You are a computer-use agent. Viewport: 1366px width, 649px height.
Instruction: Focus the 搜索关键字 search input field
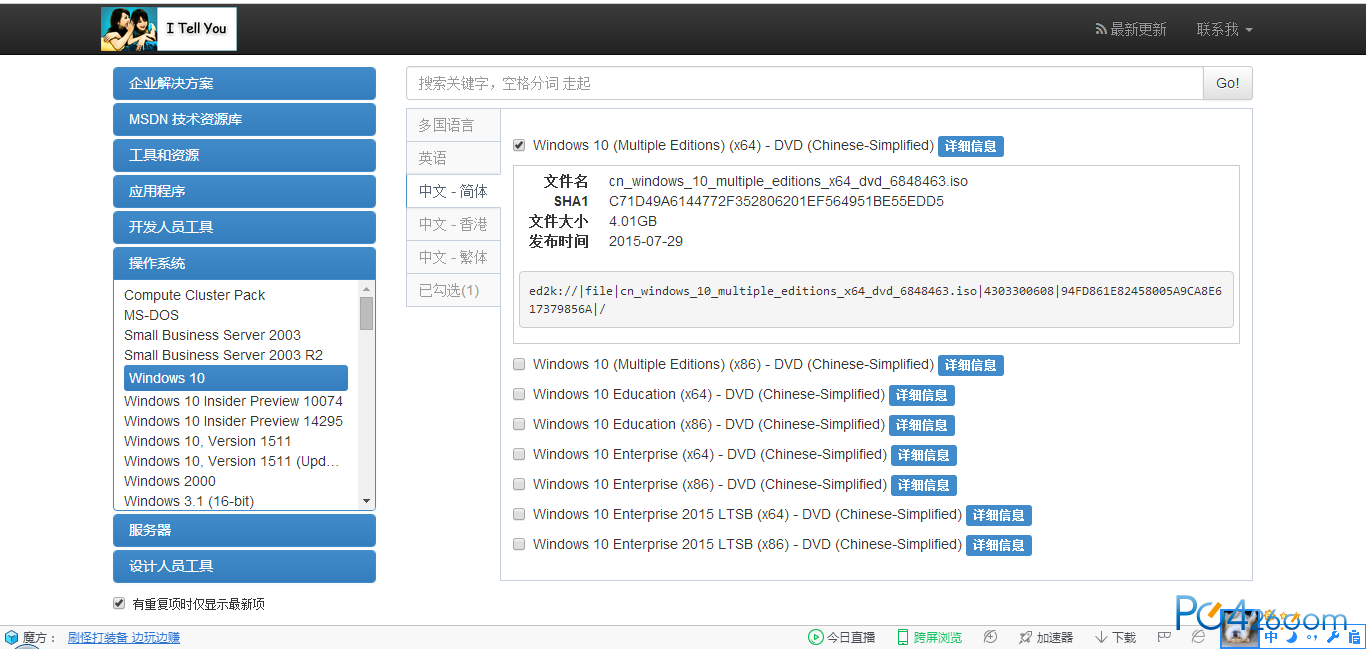coord(804,83)
